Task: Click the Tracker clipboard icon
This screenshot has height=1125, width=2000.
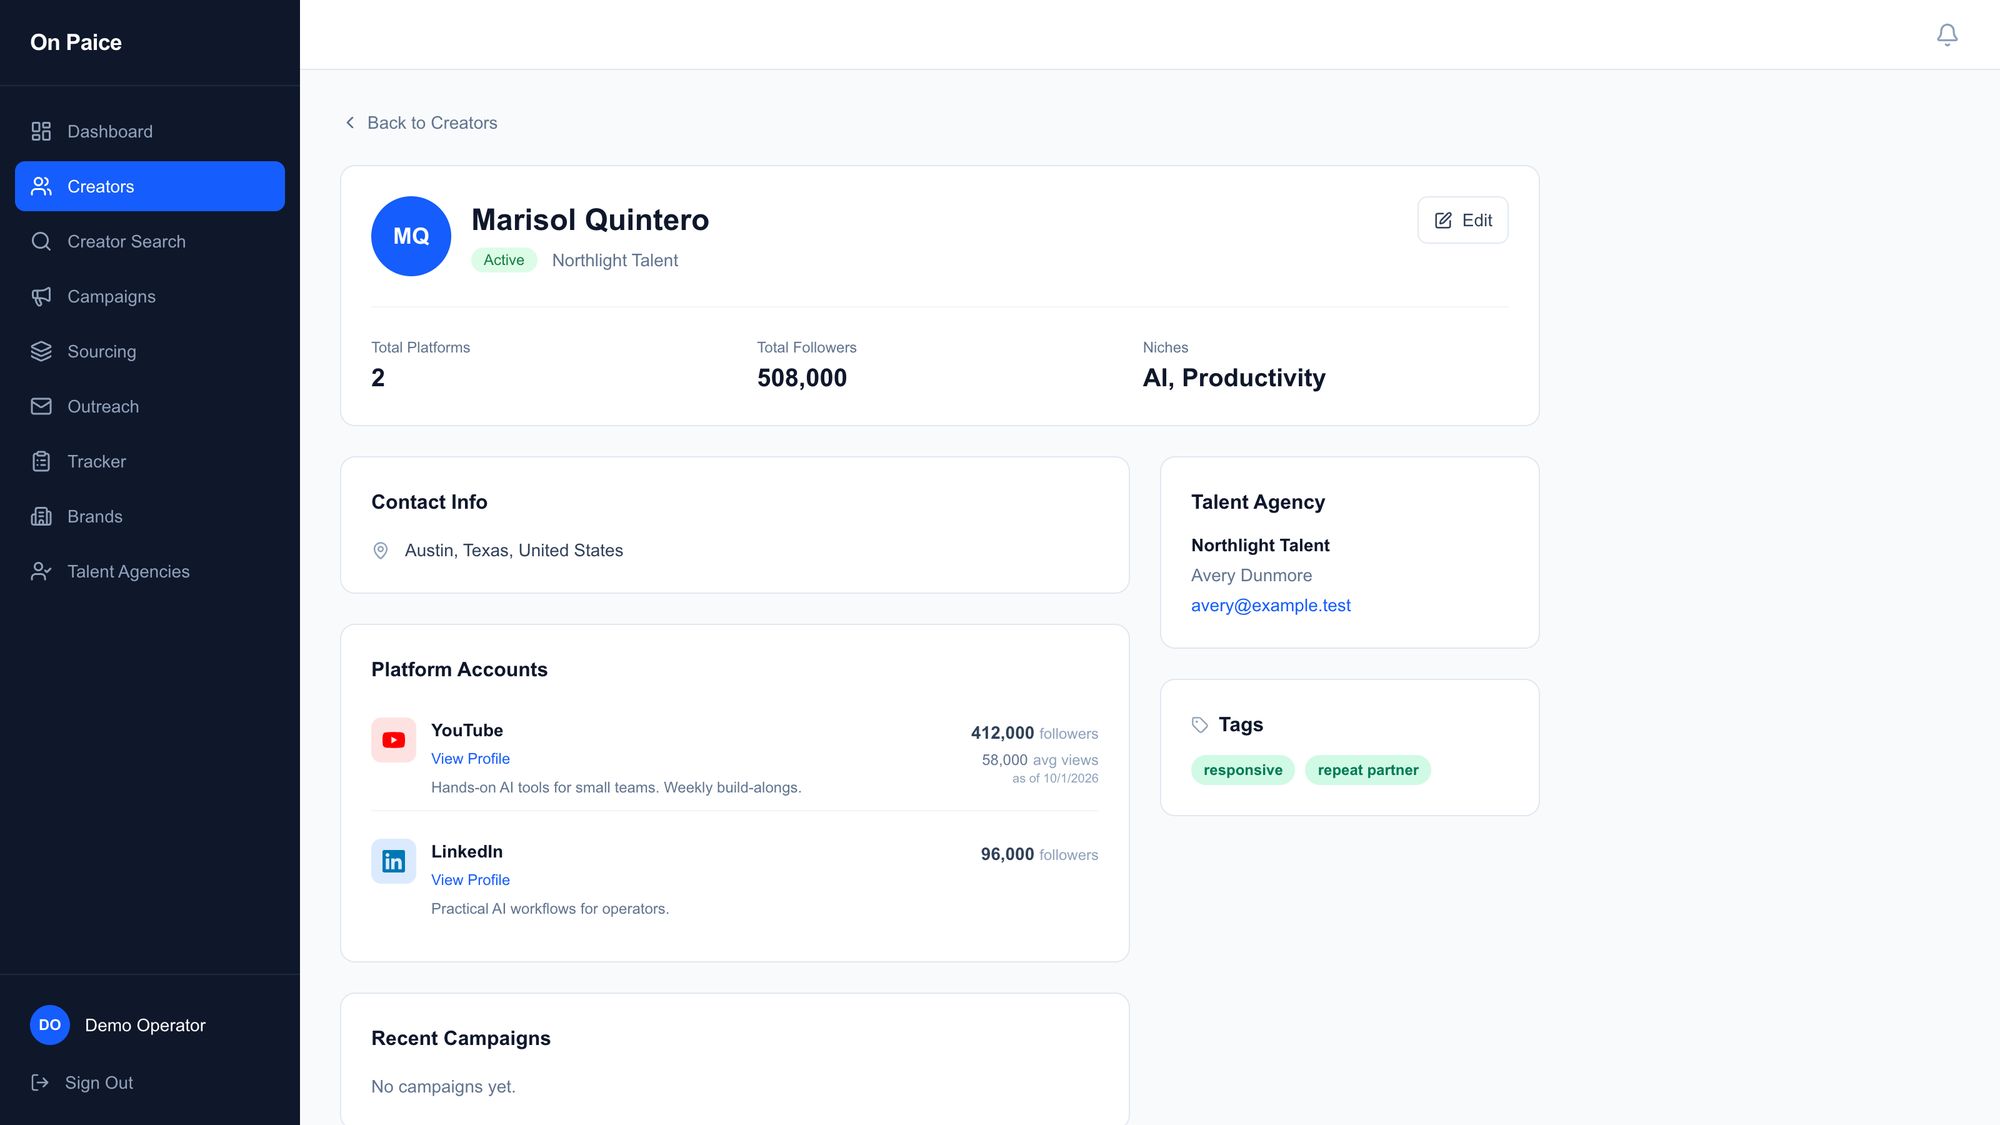Action: [x=41, y=461]
